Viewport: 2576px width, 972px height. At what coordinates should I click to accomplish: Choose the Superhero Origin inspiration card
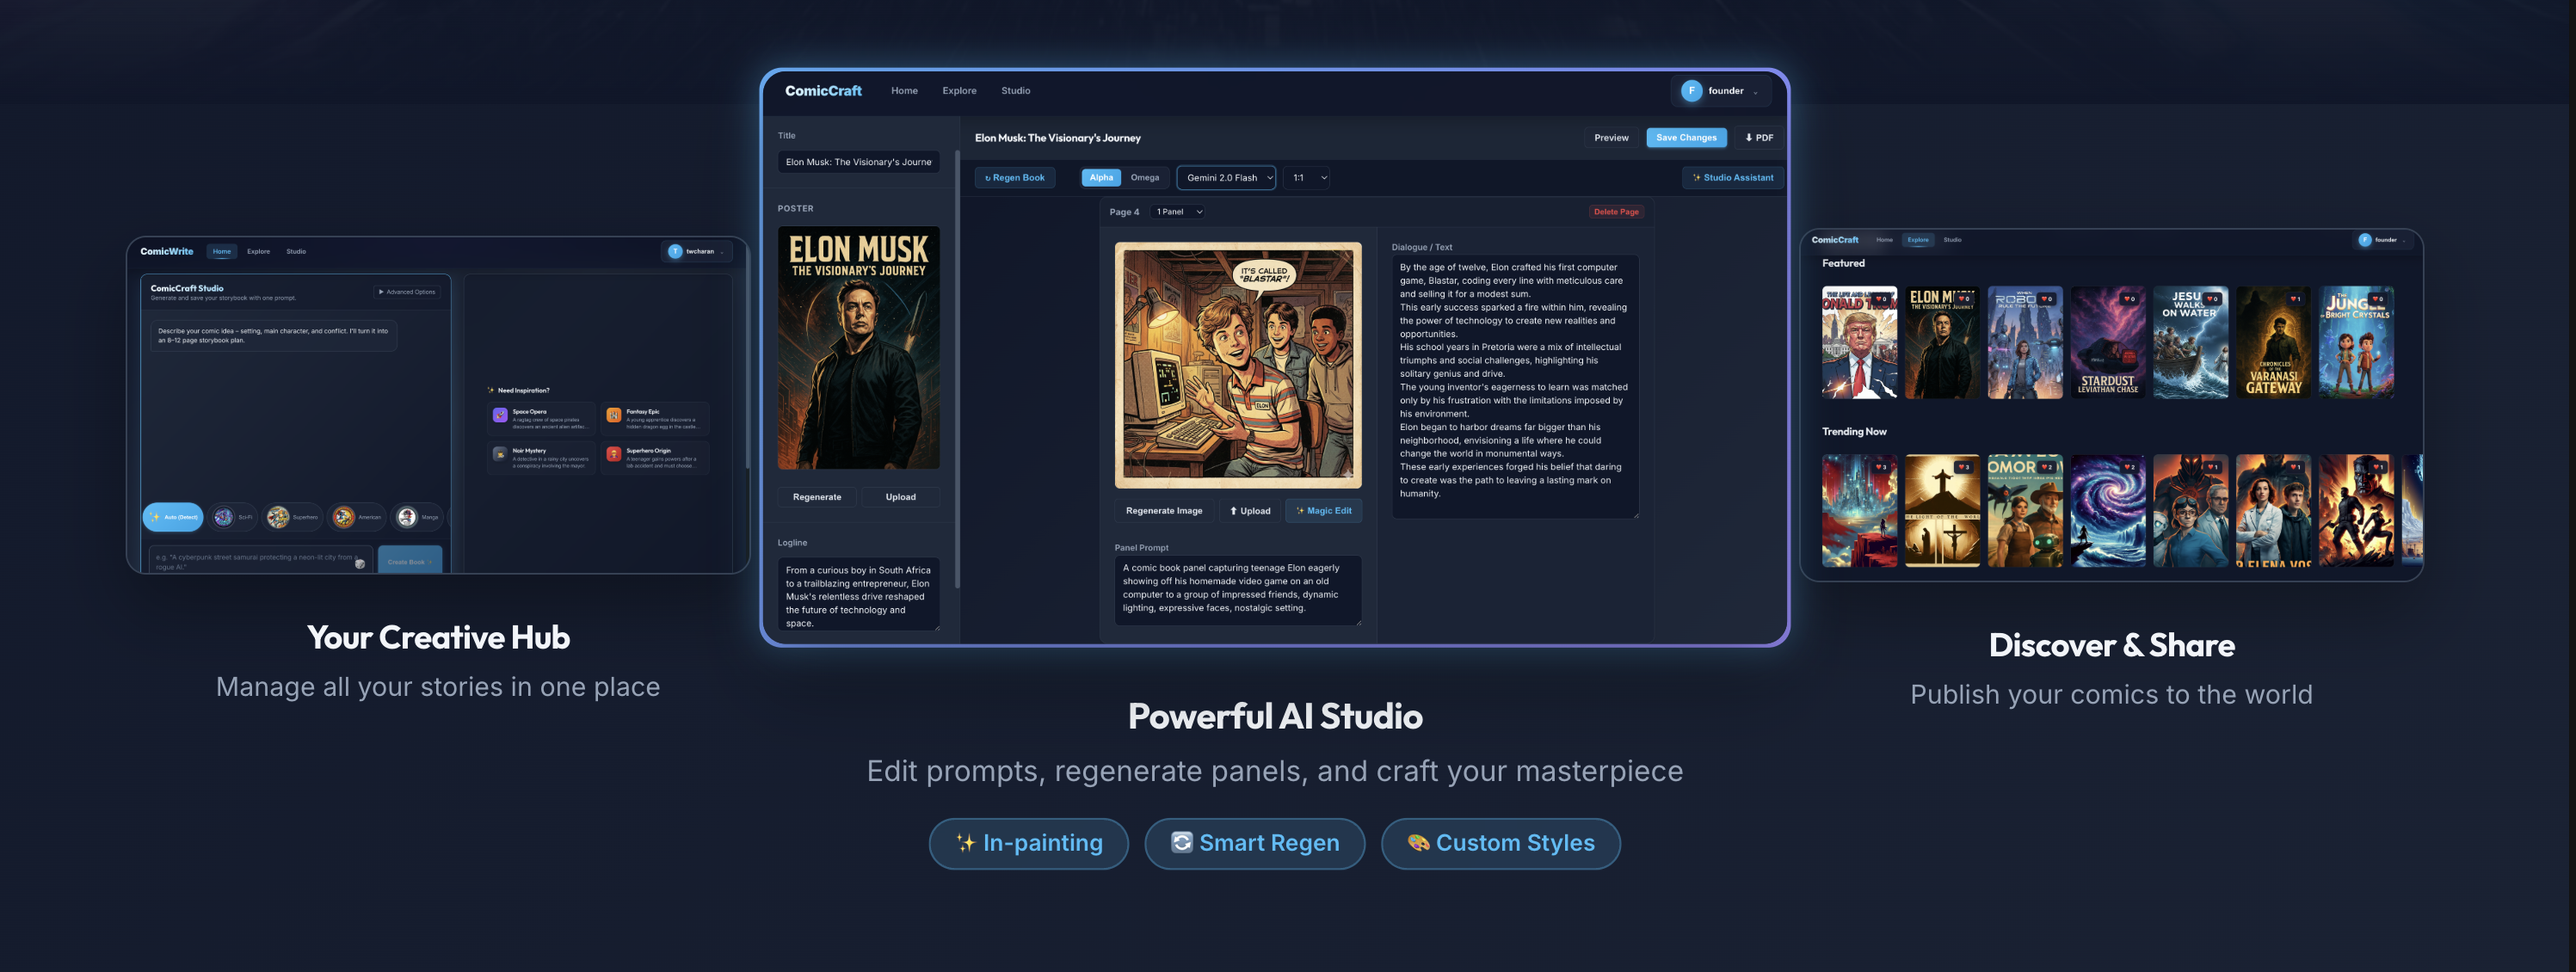655,457
